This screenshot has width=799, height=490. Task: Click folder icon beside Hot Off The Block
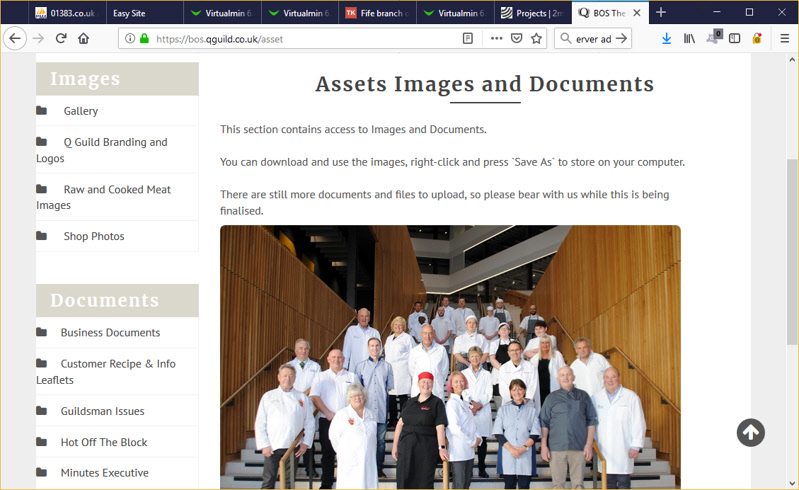[x=42, y=442]
